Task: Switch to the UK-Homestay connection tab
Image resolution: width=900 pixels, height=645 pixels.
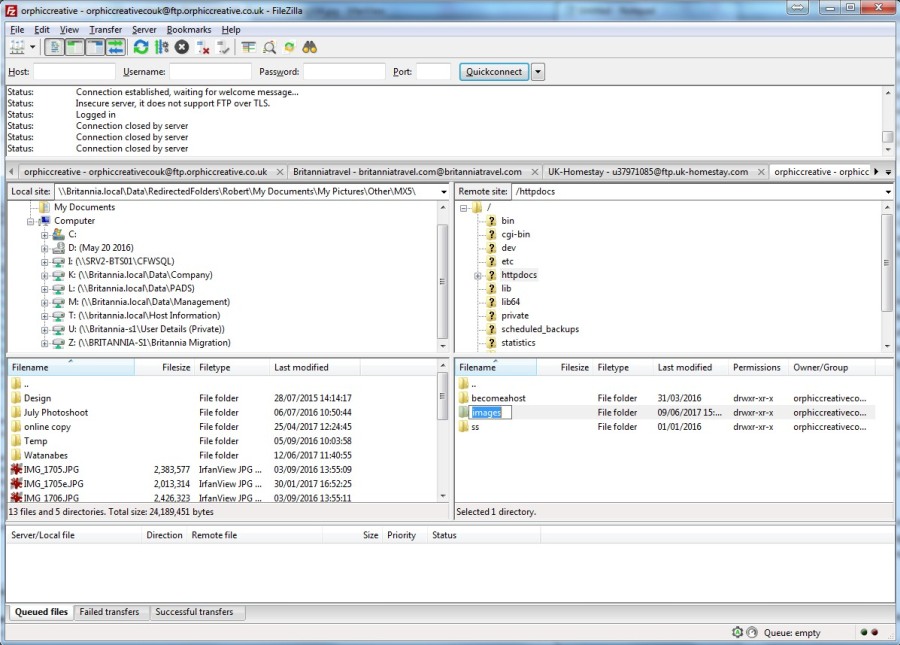Action: tap(648, 172)
